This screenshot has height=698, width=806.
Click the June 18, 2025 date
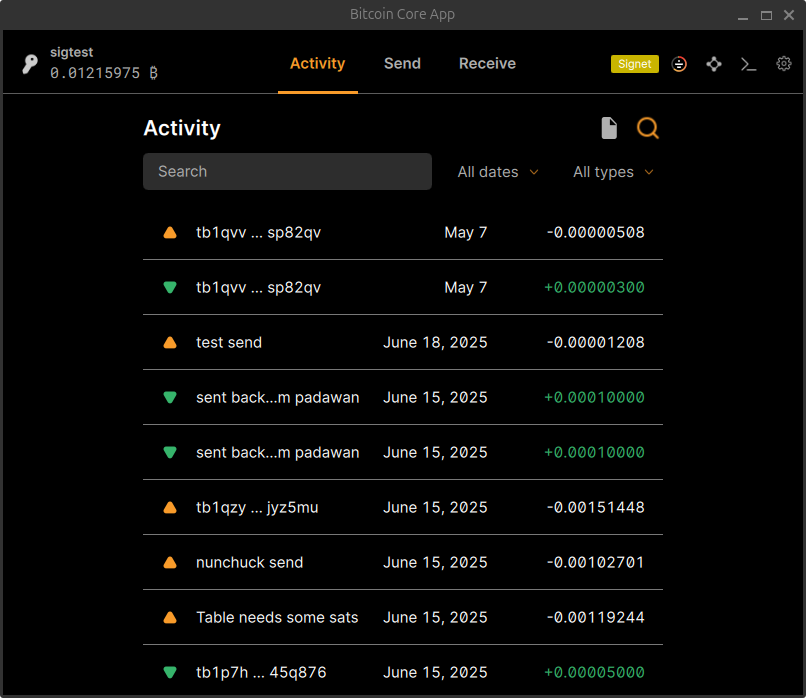435,342
